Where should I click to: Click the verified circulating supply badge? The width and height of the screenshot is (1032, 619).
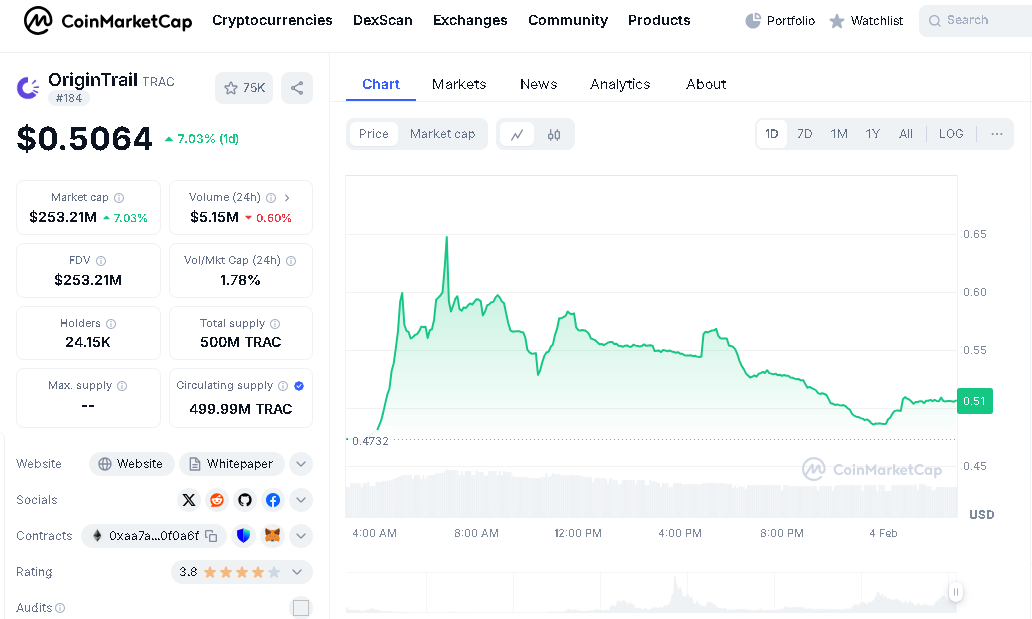pos(299,386)
